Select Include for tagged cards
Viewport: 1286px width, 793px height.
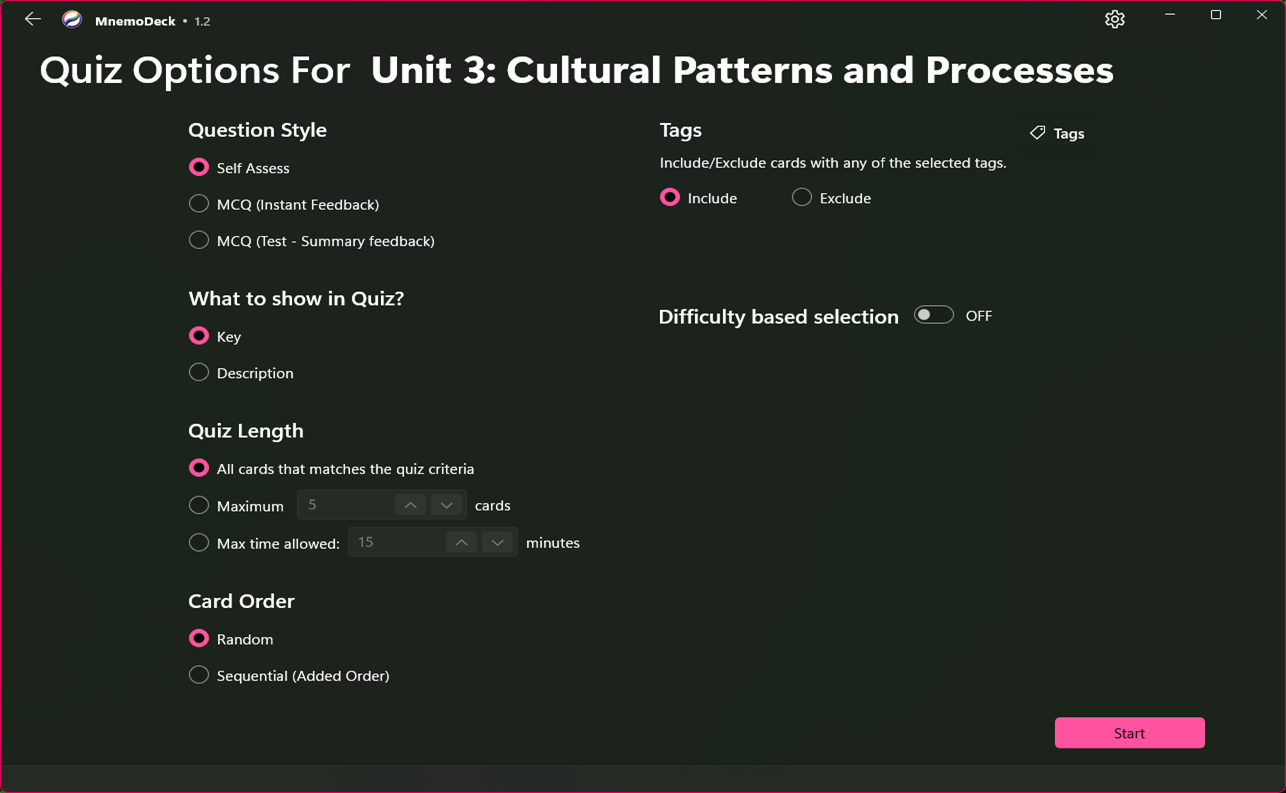[x=669, y=197]
